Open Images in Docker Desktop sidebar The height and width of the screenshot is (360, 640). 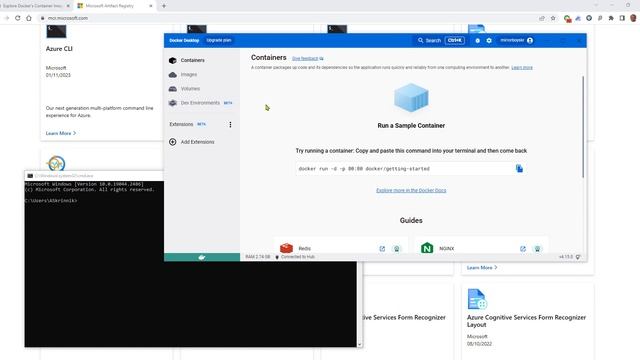[x=189, y=75]
